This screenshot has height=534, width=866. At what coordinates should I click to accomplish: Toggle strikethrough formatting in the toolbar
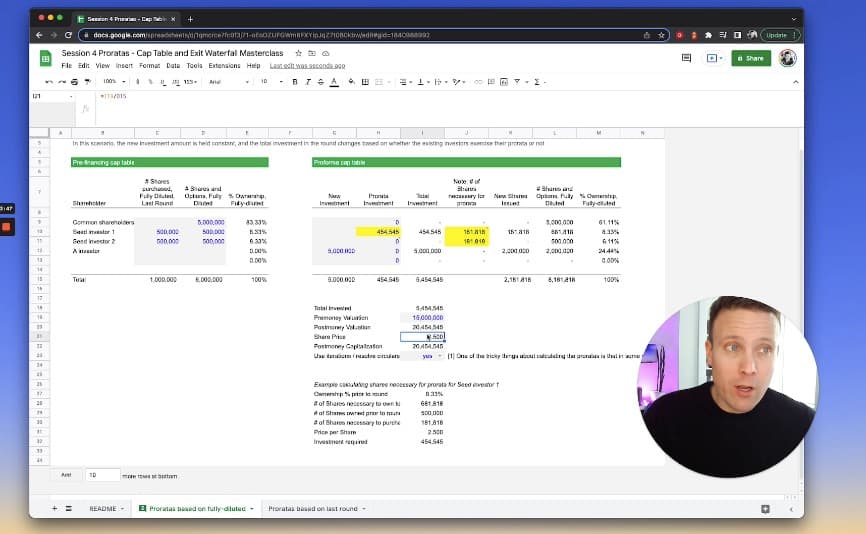(318, 82)
